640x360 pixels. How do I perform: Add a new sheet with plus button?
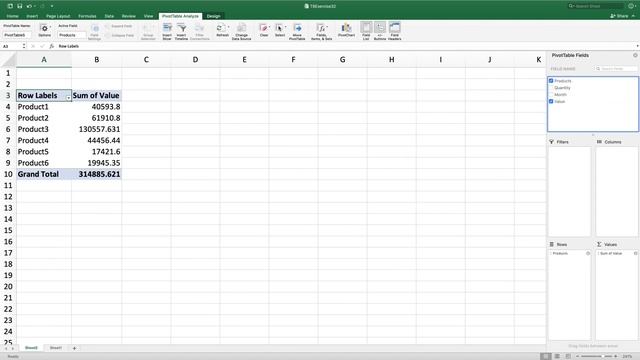click(74, 348)
